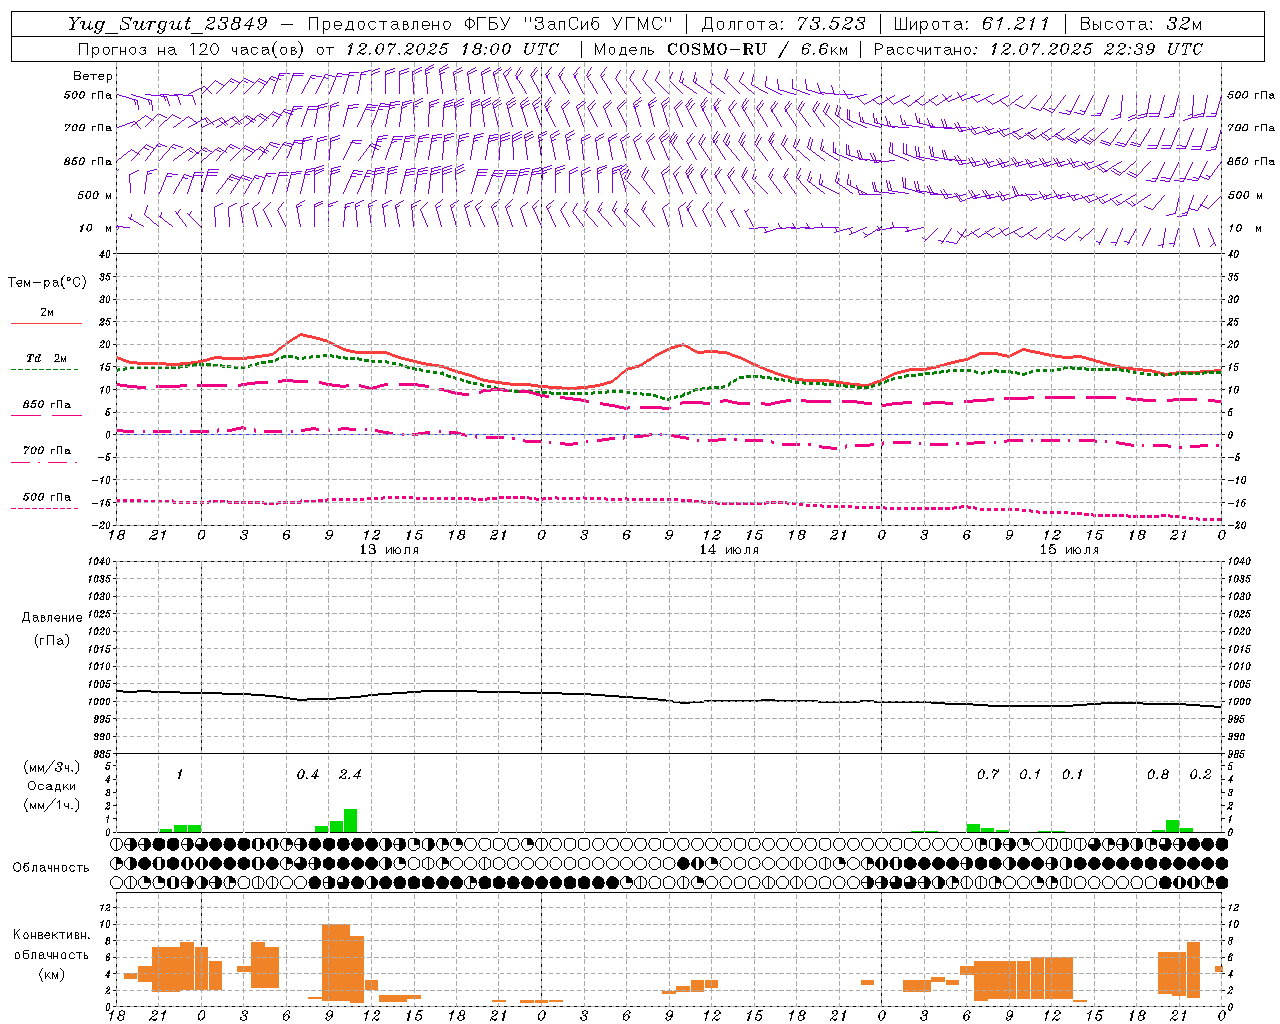
Task: Click the 0.2 precipitation total value
Action: click(x=1200, y=775)
